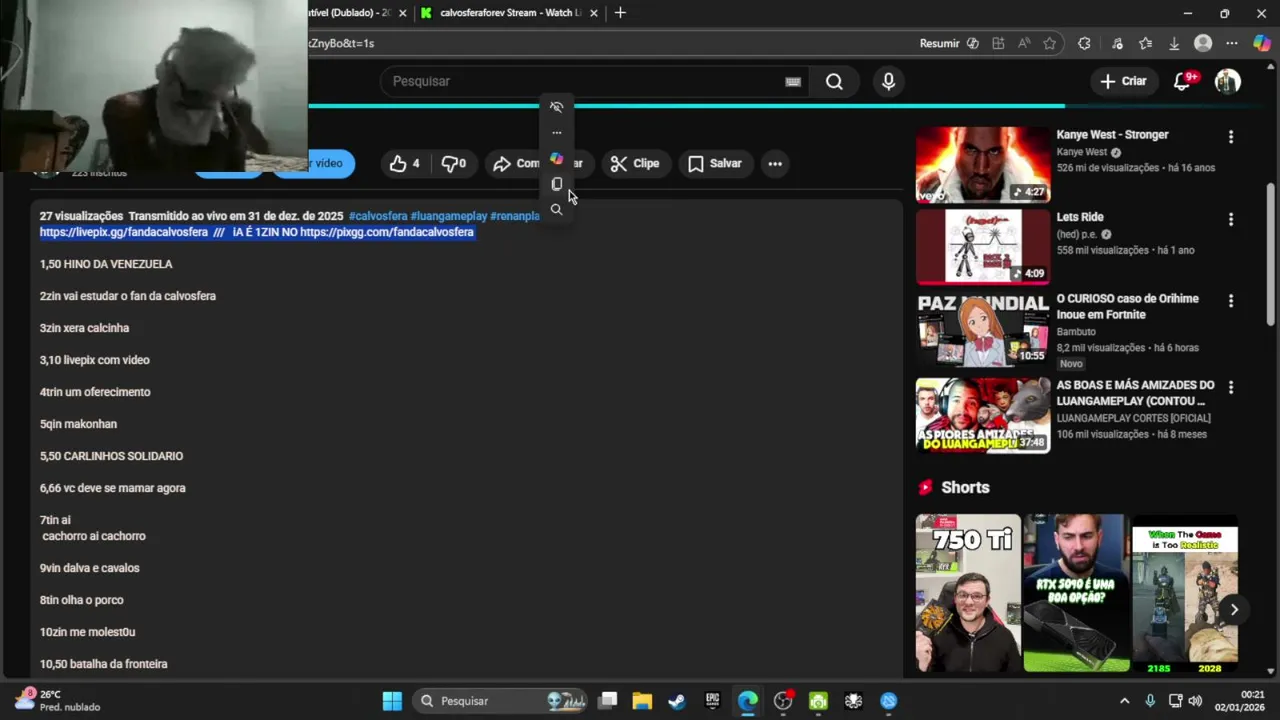1280x720 pixels.
Task: Open the weather widget showing 26°C
Action: [x=58, y=700]
